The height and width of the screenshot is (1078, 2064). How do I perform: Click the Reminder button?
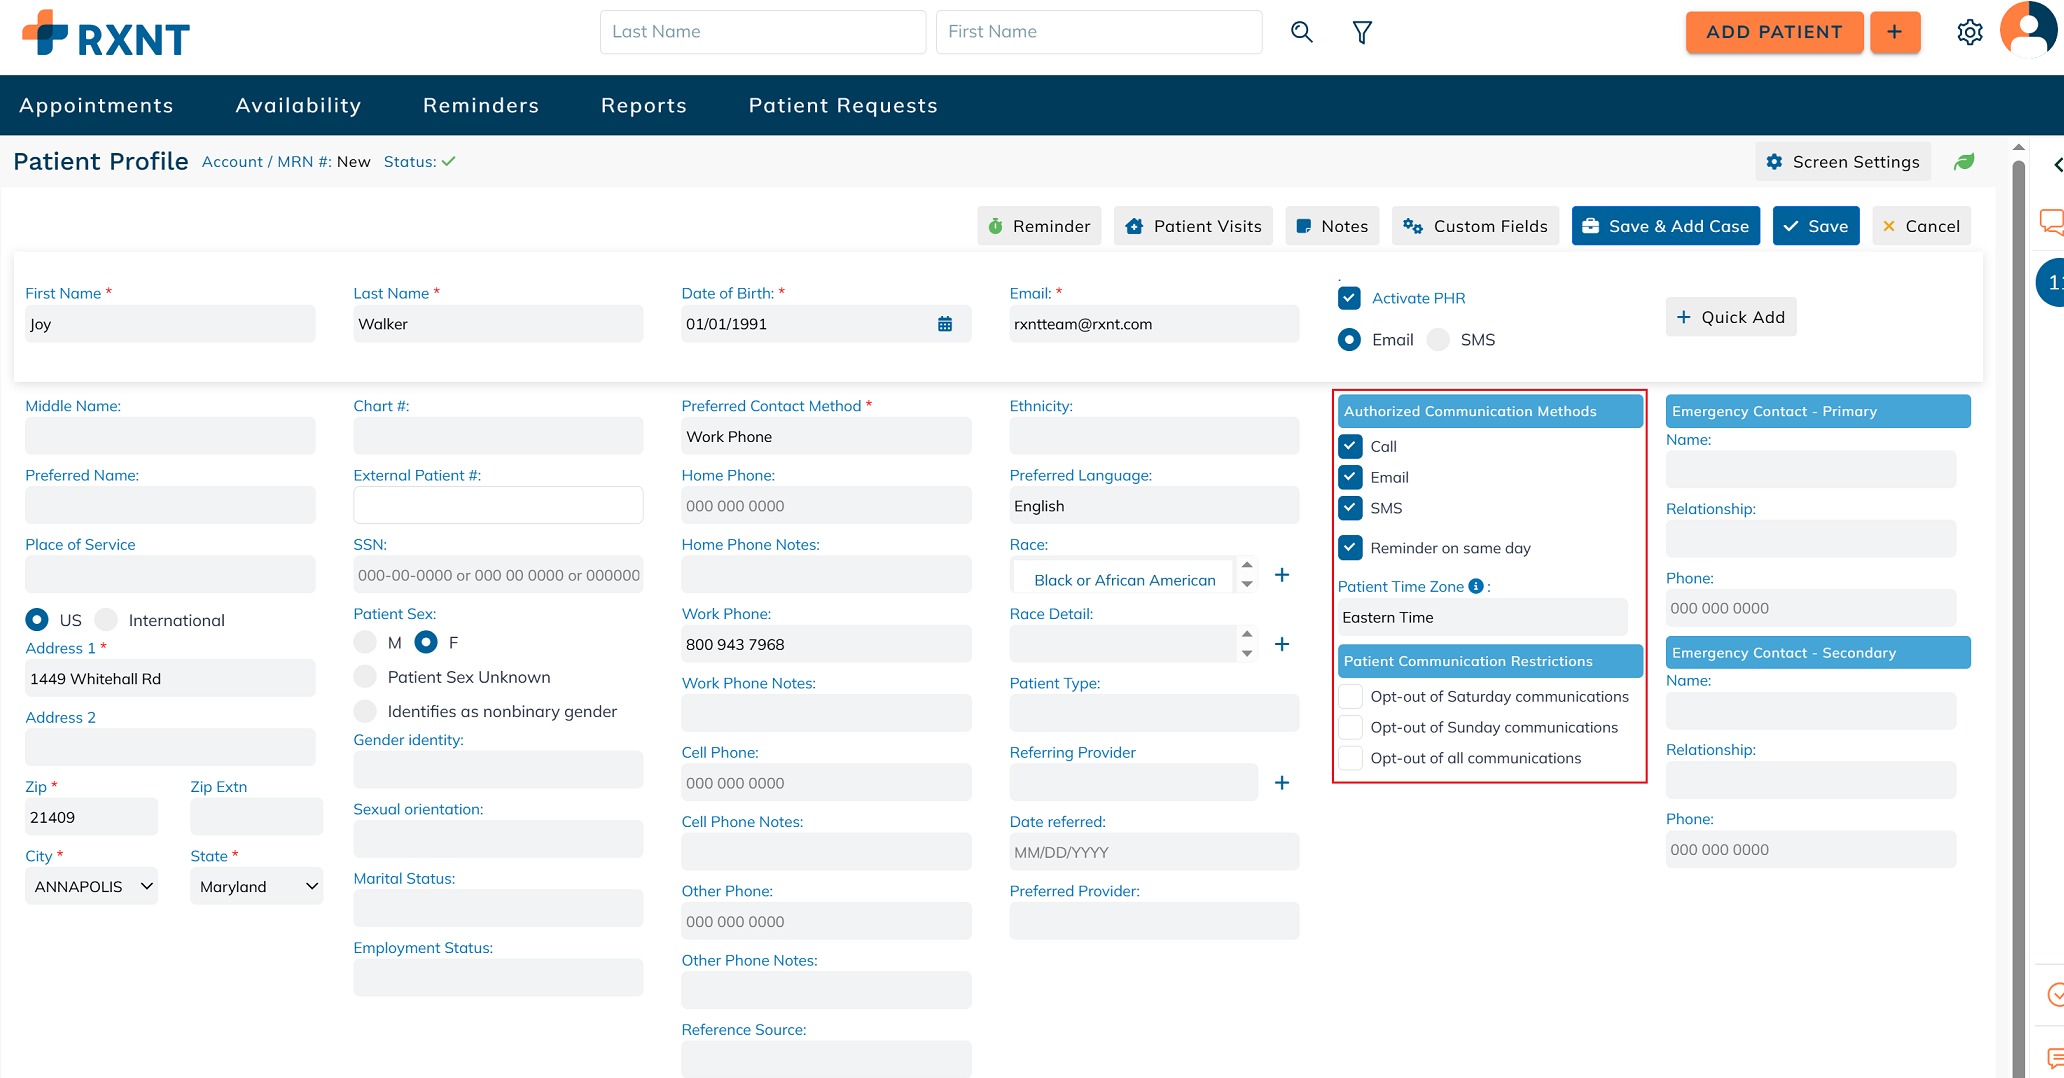pos(1039,226)
